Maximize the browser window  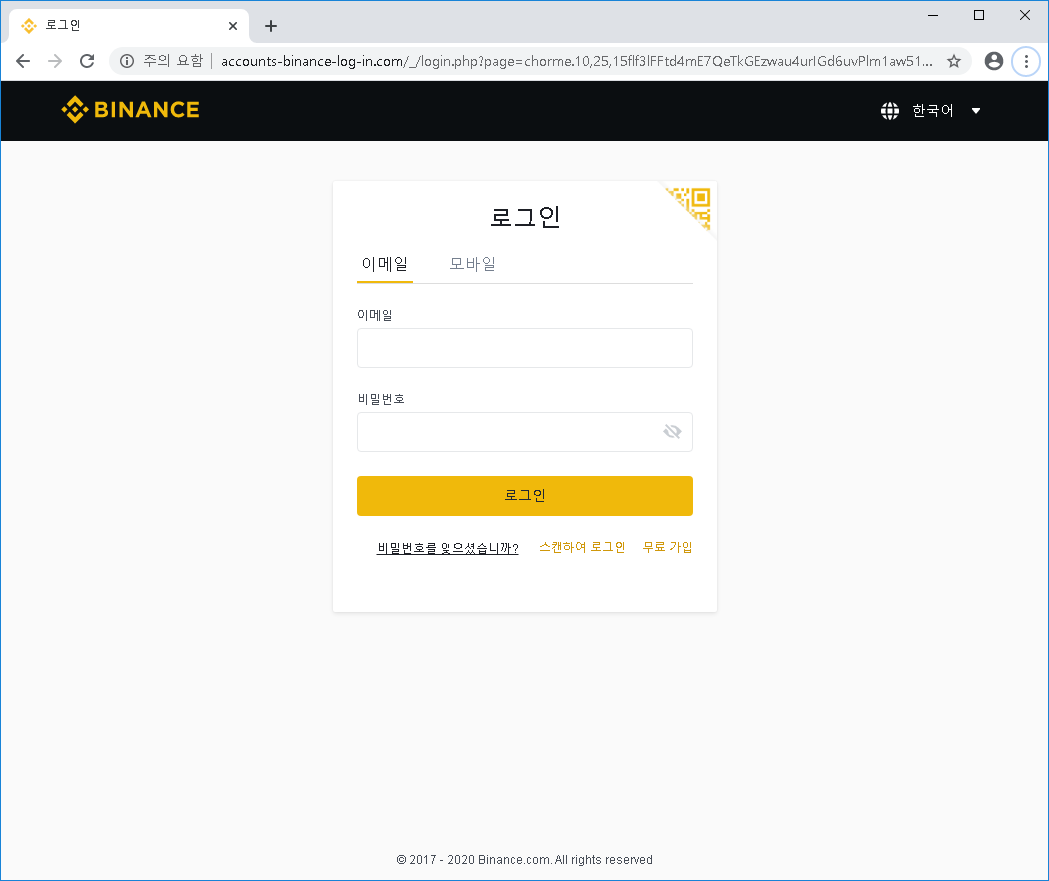pyautogui.click(x=979, y=15)
